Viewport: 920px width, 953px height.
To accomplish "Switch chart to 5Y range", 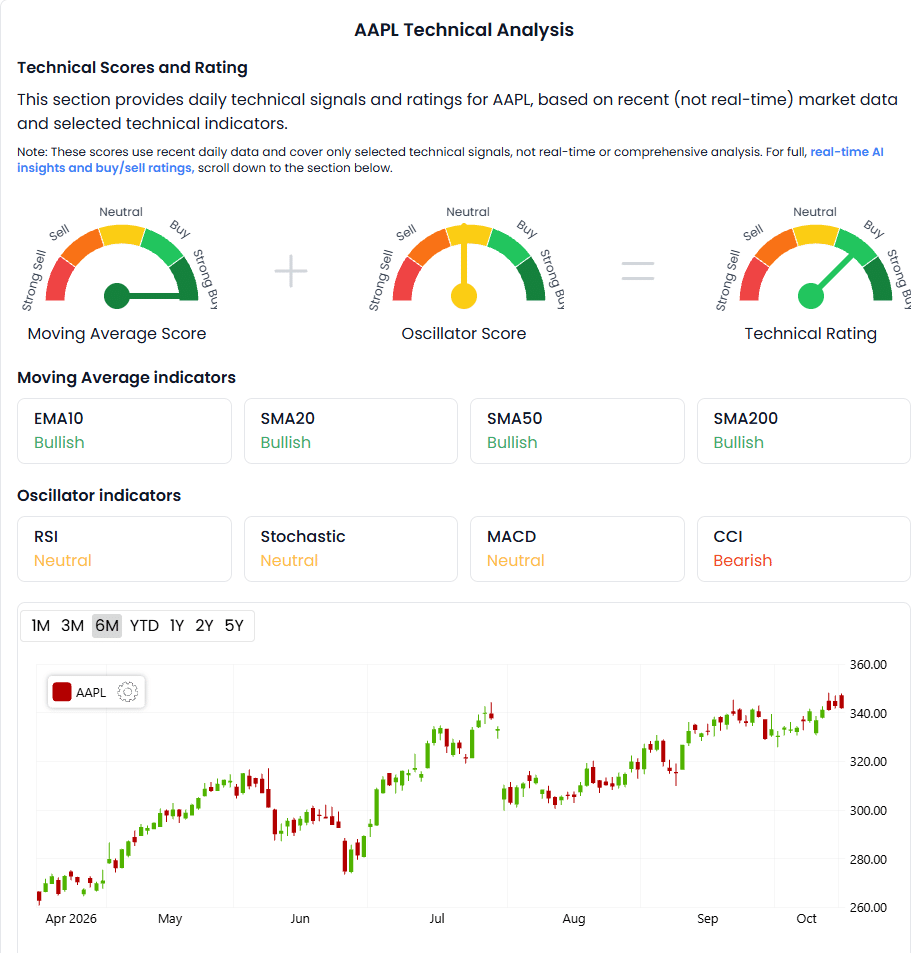I will coord(234,625).
